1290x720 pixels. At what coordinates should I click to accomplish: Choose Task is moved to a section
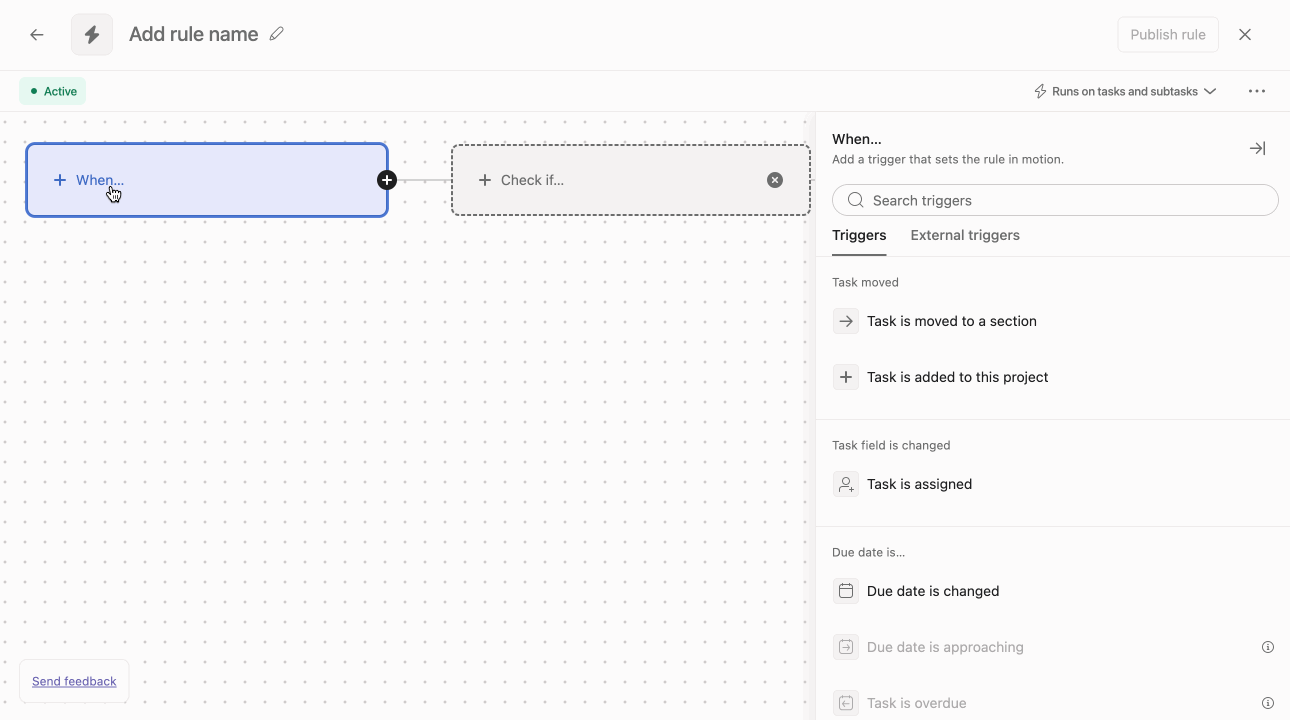951,321
